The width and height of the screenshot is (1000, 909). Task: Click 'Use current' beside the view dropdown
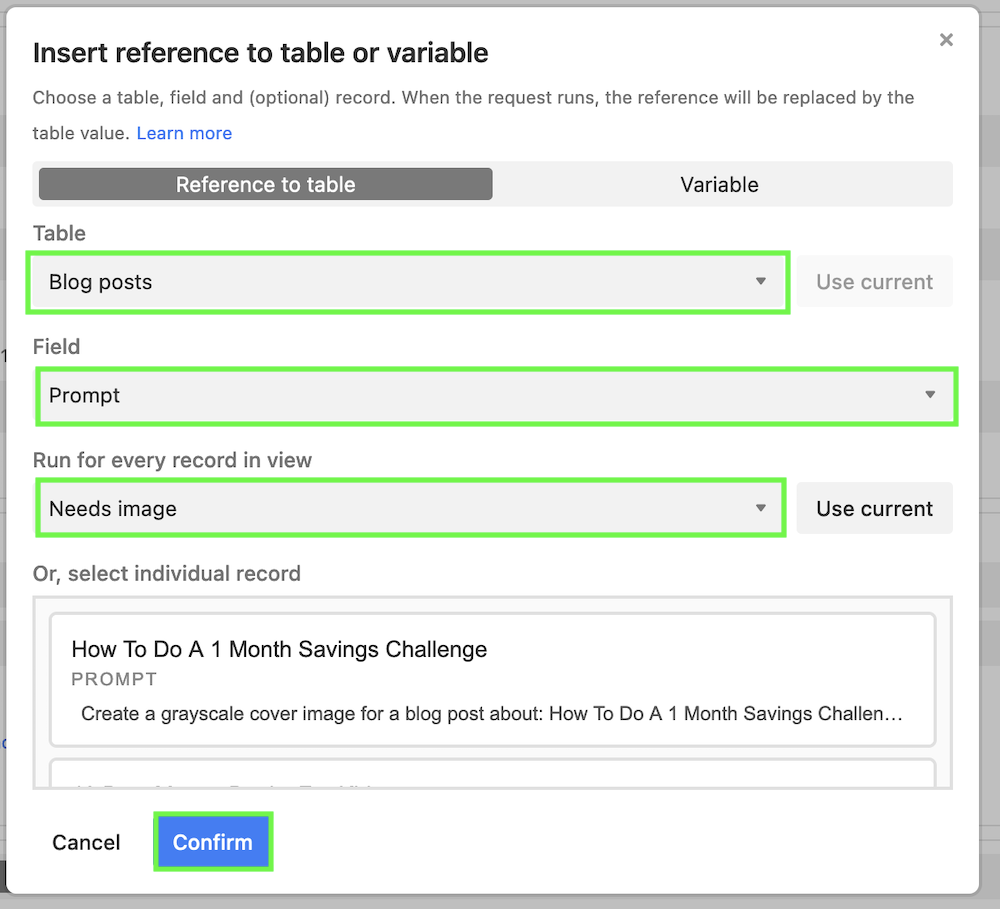point(874,508)
